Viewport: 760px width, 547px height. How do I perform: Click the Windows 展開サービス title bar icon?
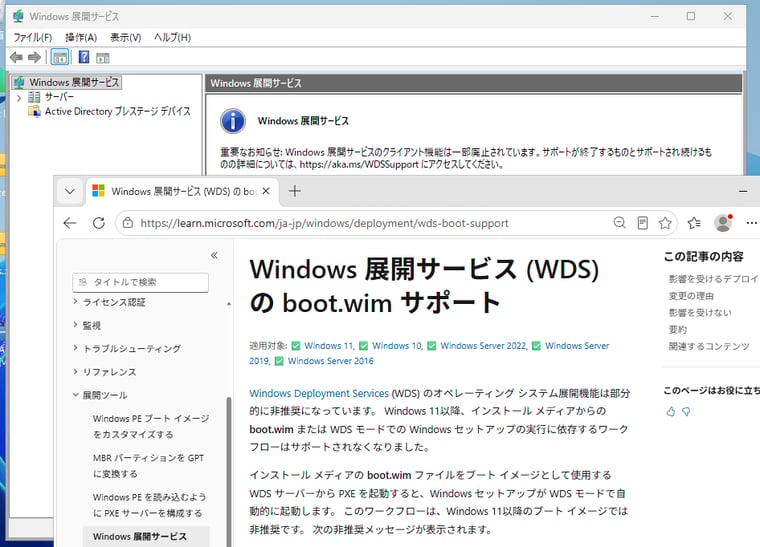pos(18,16)
